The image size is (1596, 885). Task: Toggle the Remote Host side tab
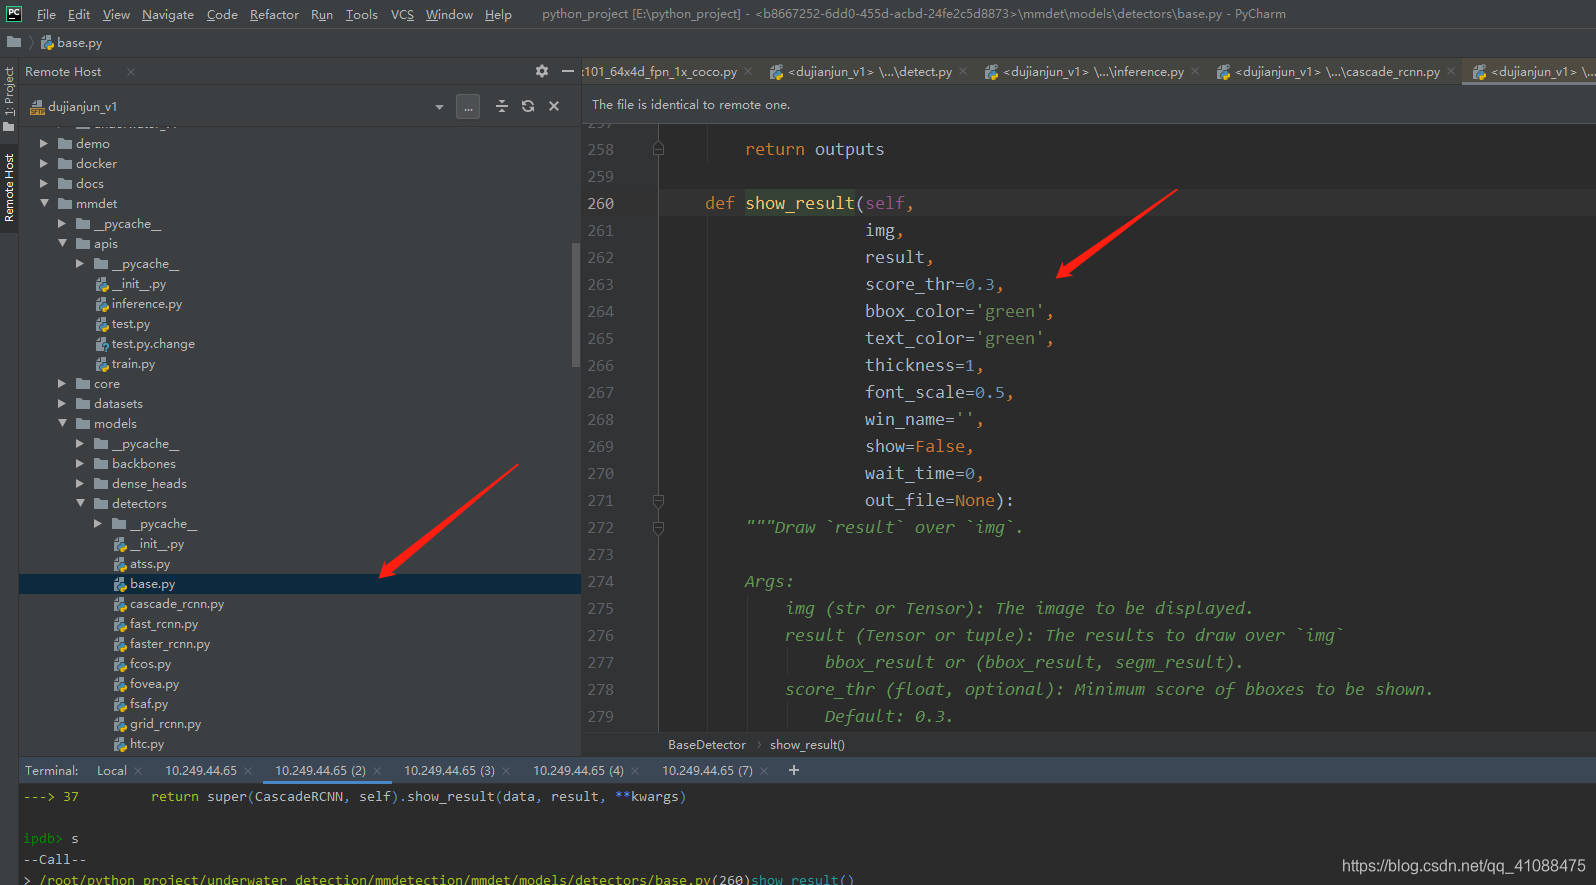(9, 187)
